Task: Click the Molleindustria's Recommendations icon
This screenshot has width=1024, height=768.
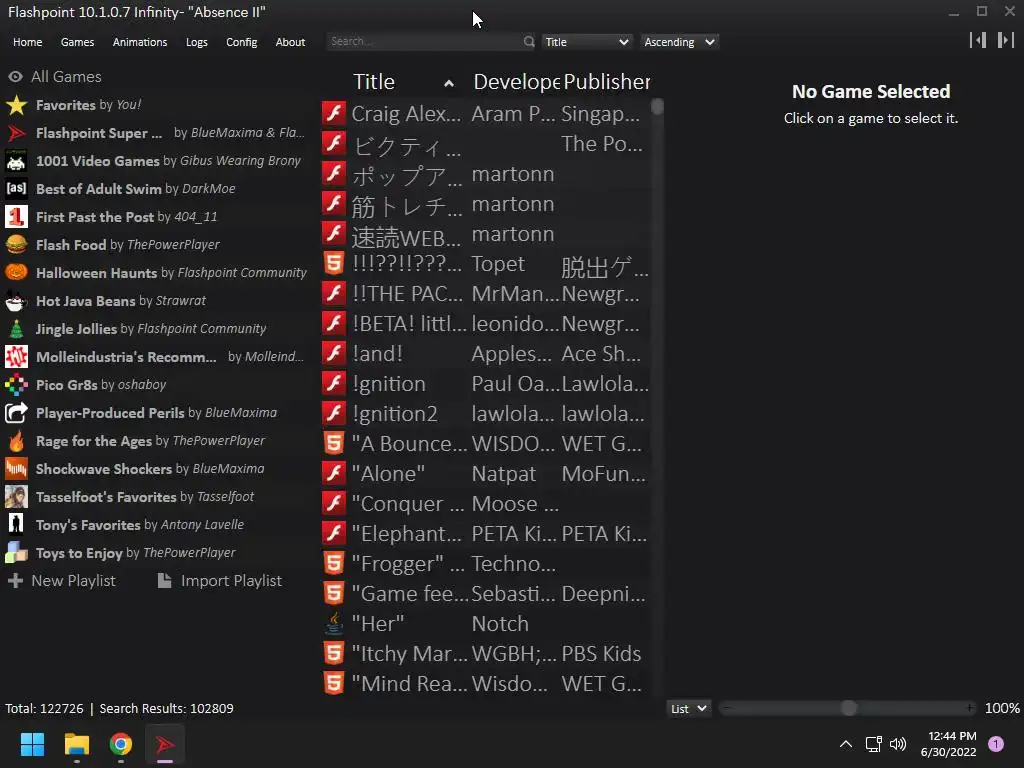Action: (16, 357)
